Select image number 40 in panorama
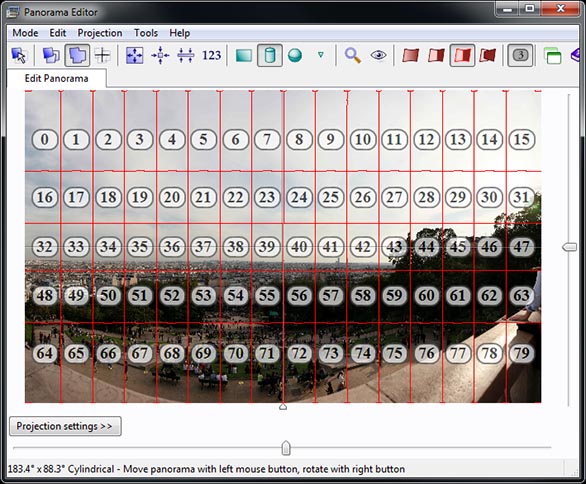 click(299, 247)
